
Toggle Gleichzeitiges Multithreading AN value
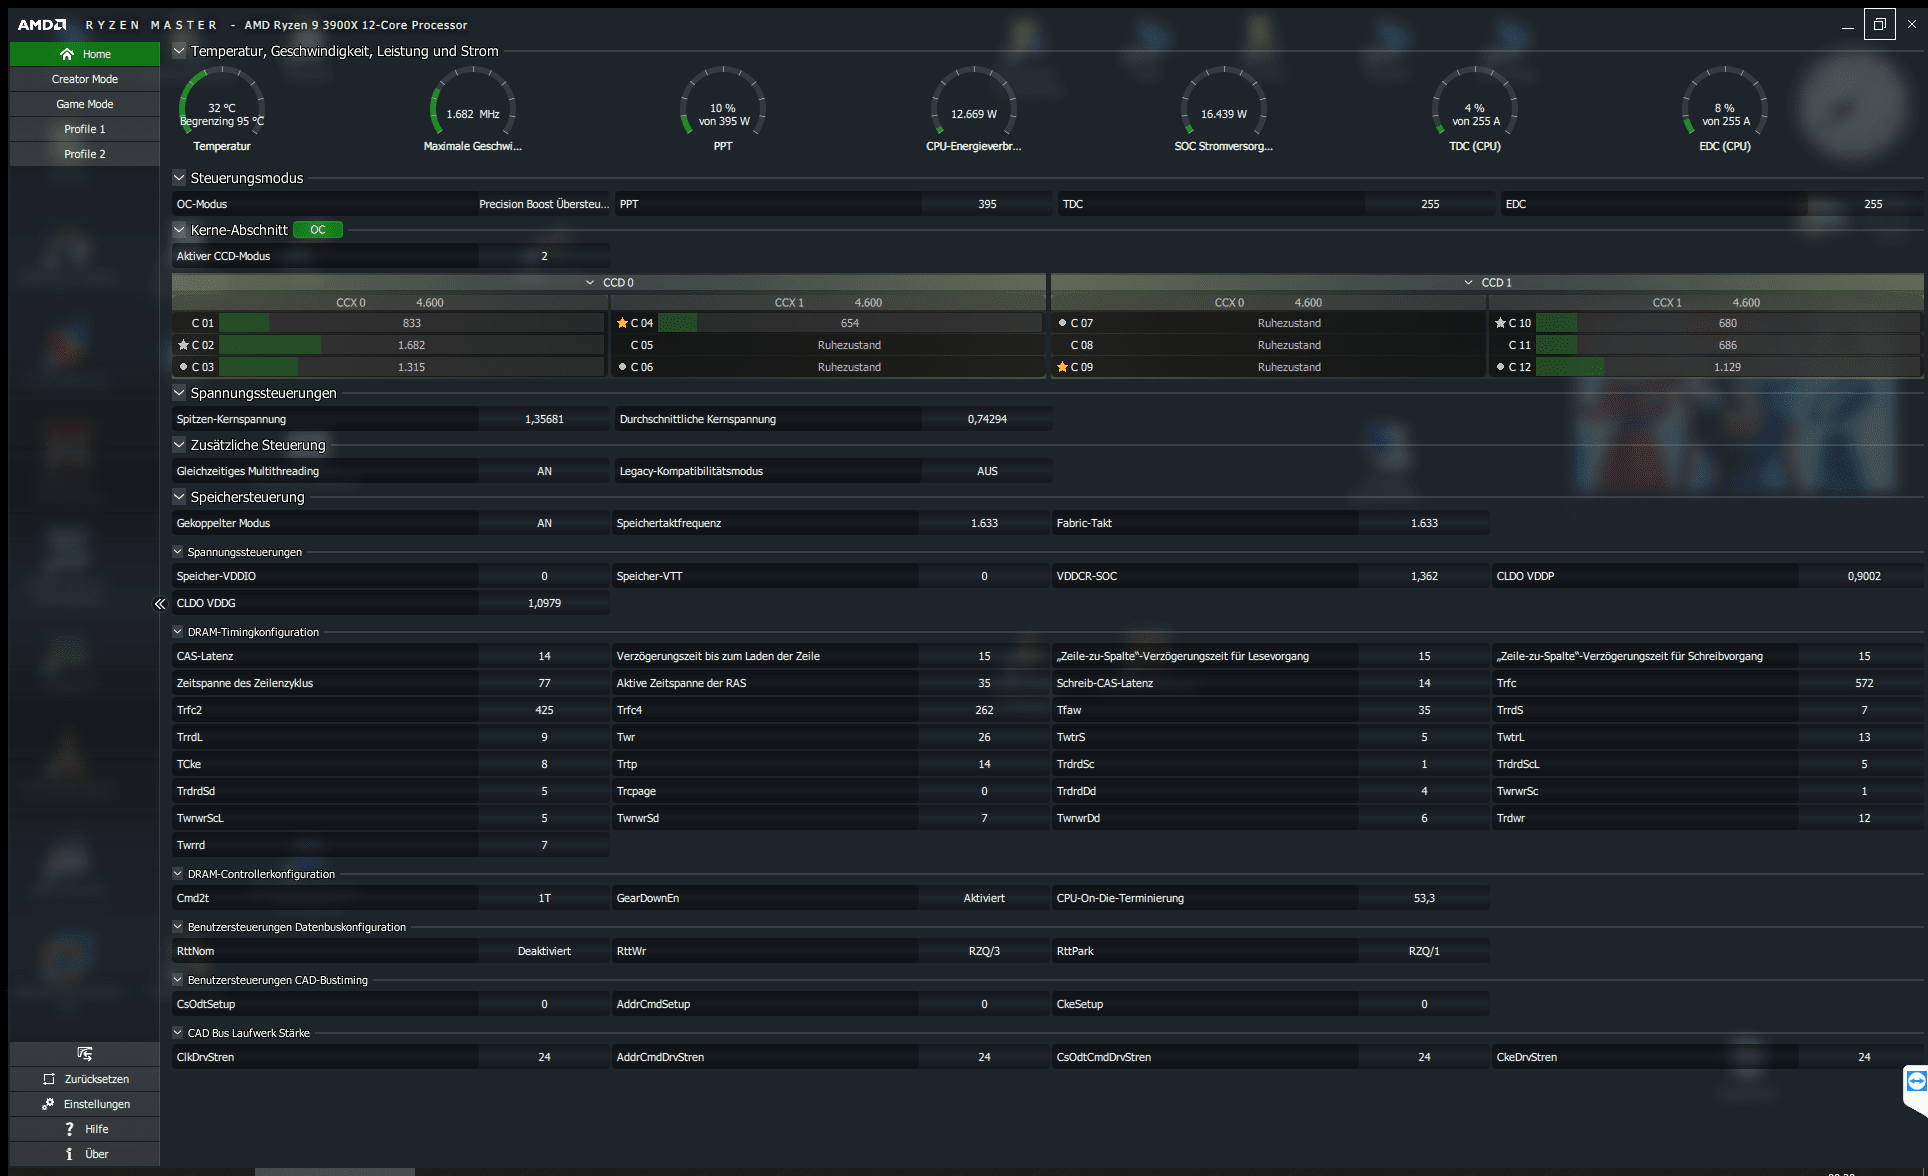(x=544, y=471)
